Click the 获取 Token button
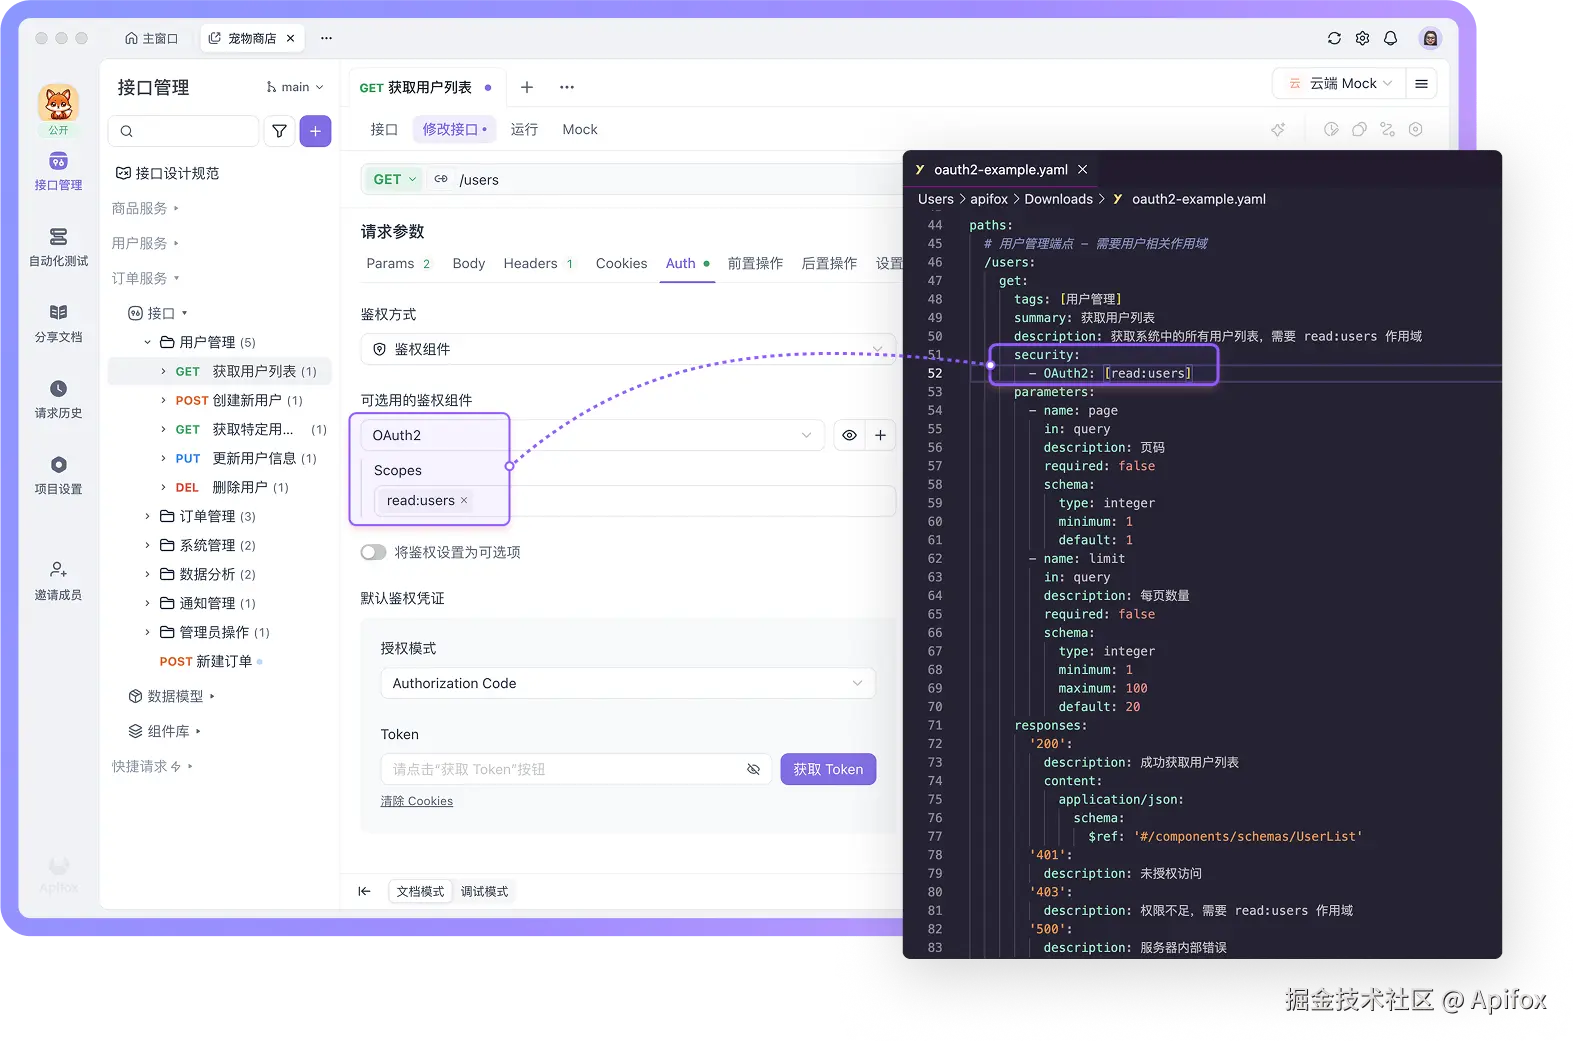Image resolution: width=1574 pixels, height=1042 pixels. click(x=828, y=769)
